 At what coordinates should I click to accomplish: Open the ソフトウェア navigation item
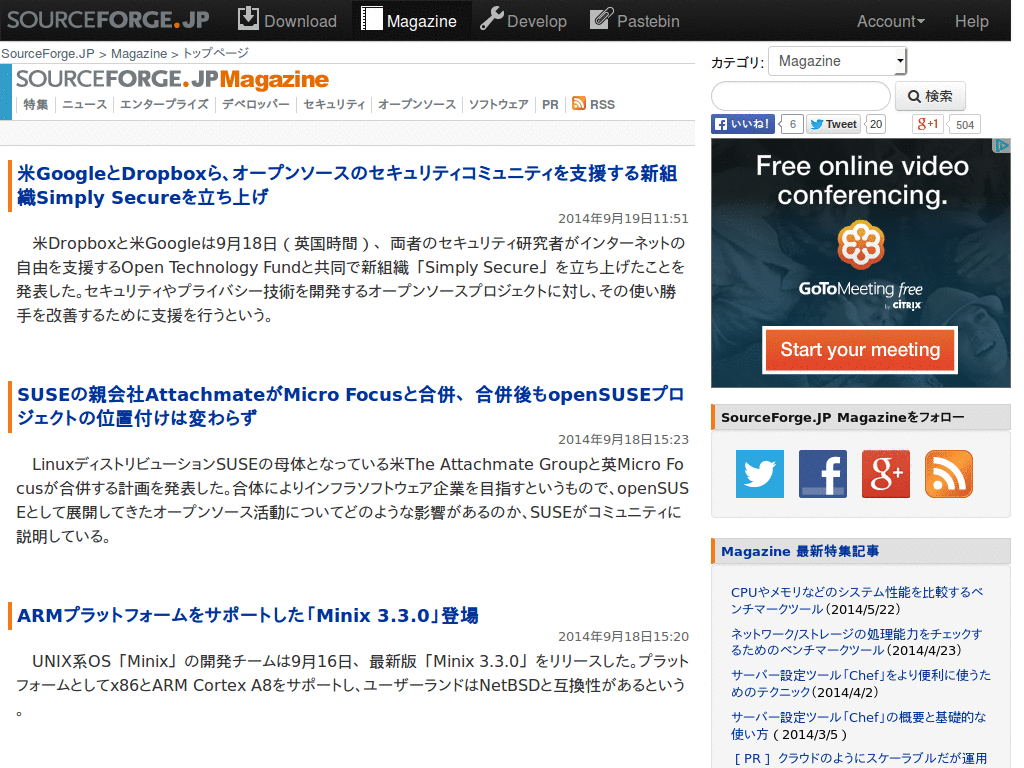(498, 104)
